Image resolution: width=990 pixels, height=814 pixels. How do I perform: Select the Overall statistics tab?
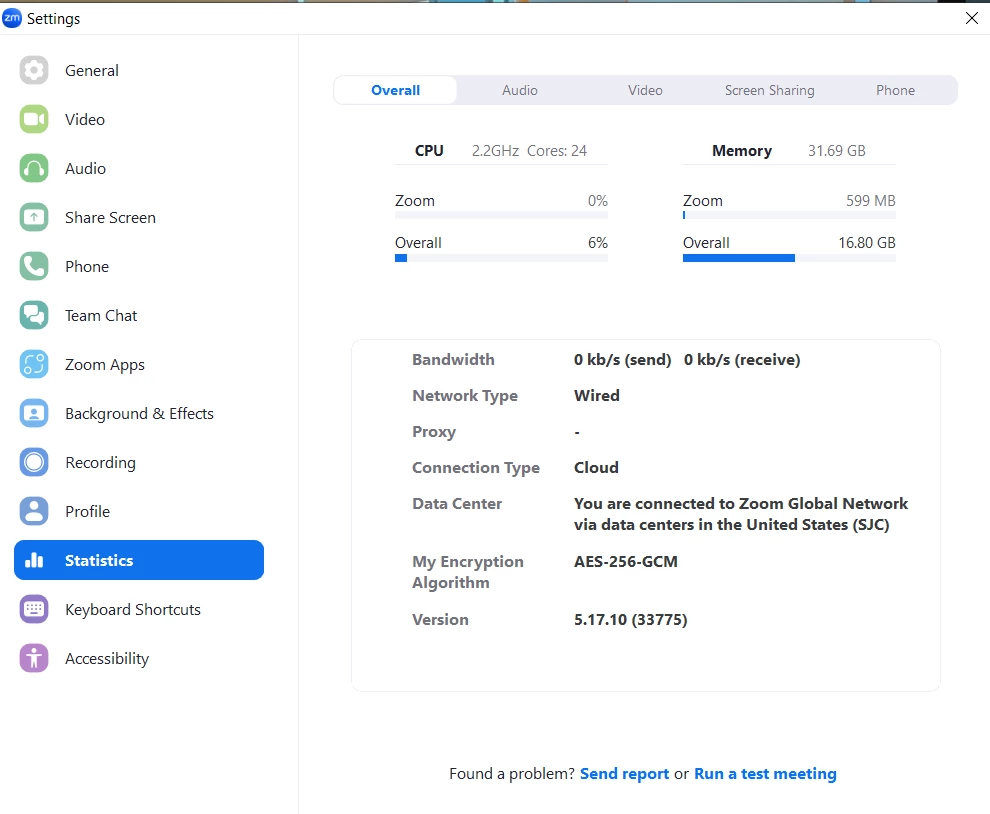(x=395, y=90)
